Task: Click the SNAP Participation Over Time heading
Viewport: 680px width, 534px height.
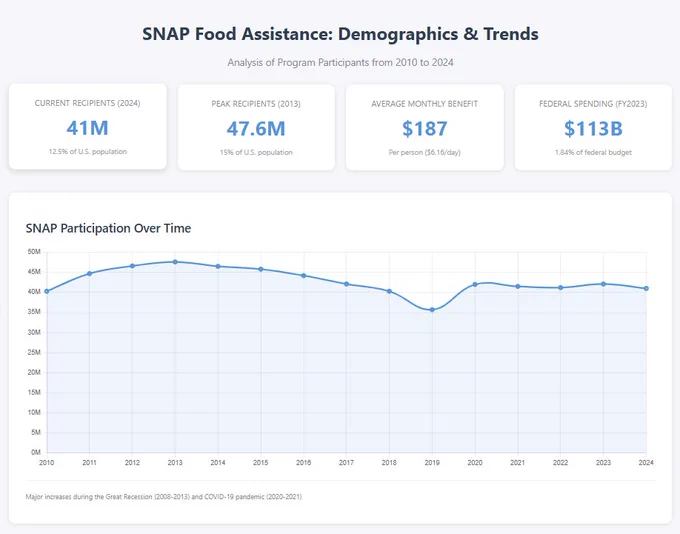Action: (108, 228)
